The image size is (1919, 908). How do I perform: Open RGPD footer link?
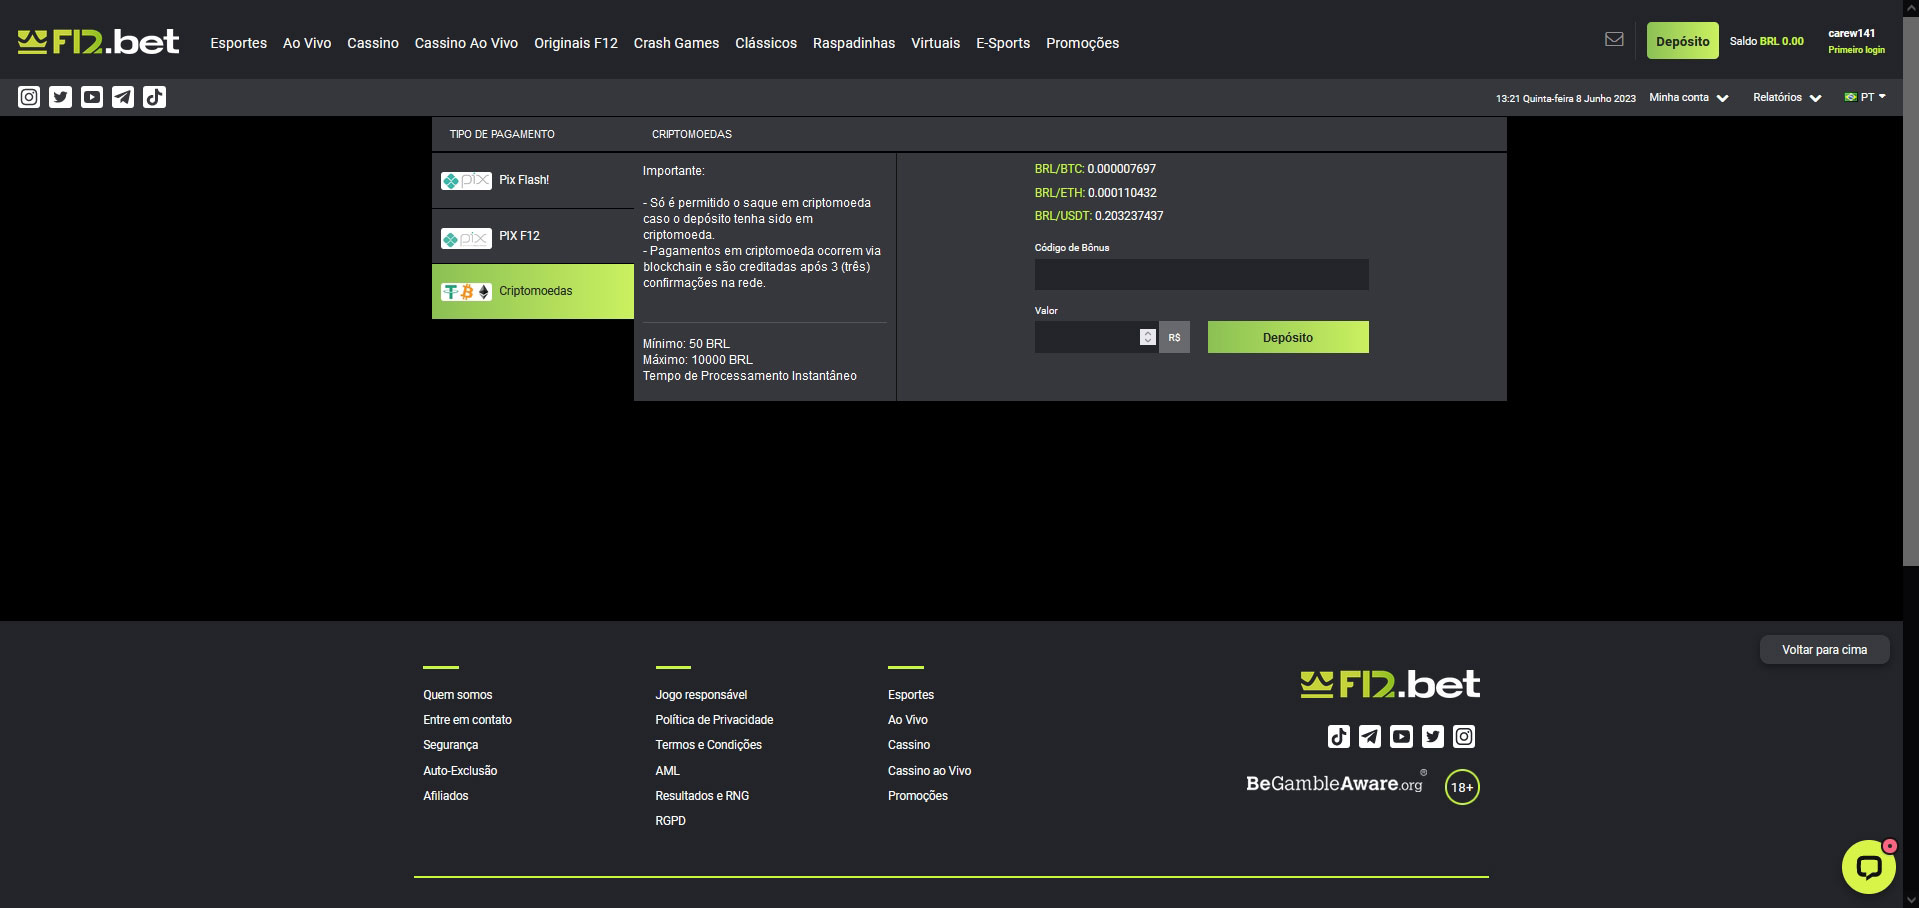pyautogui.click(x=670, y=821)
